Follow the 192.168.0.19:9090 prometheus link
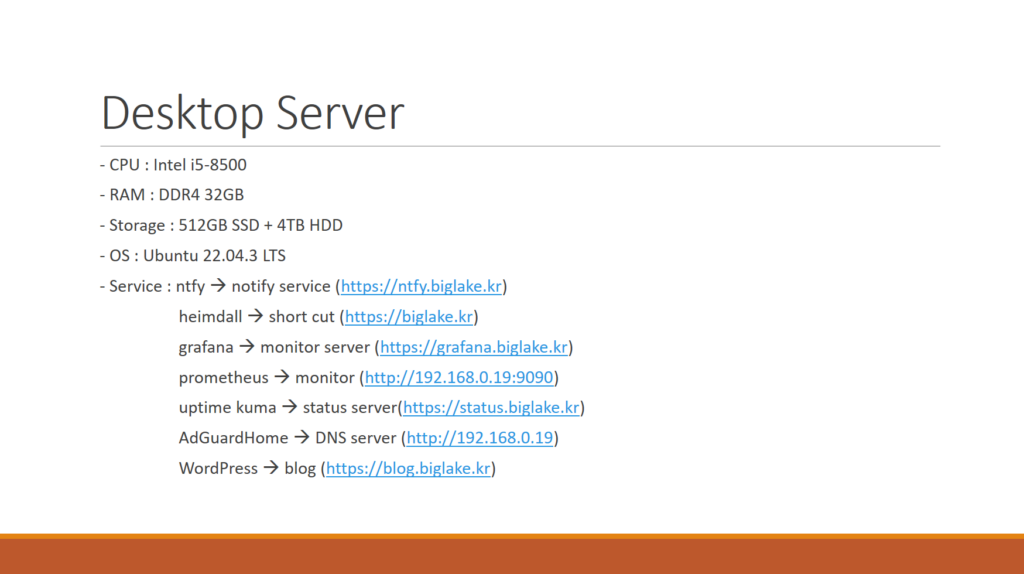 tap(461, 378)
